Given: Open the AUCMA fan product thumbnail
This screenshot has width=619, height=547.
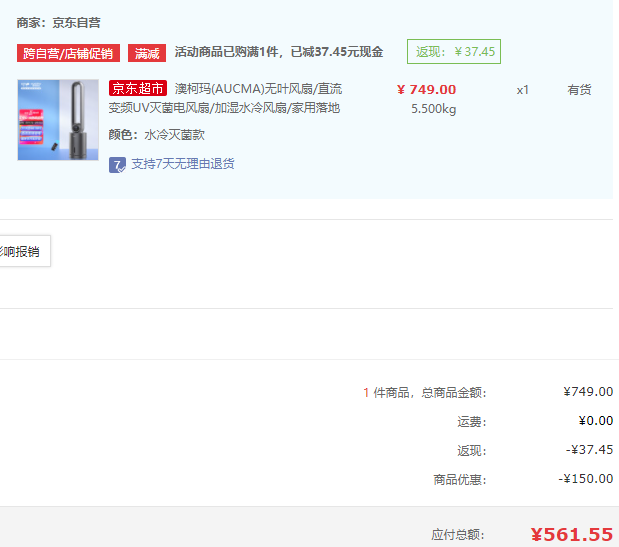Looking at the screenshot, I should pyautogui.click(x=58, y=120).
